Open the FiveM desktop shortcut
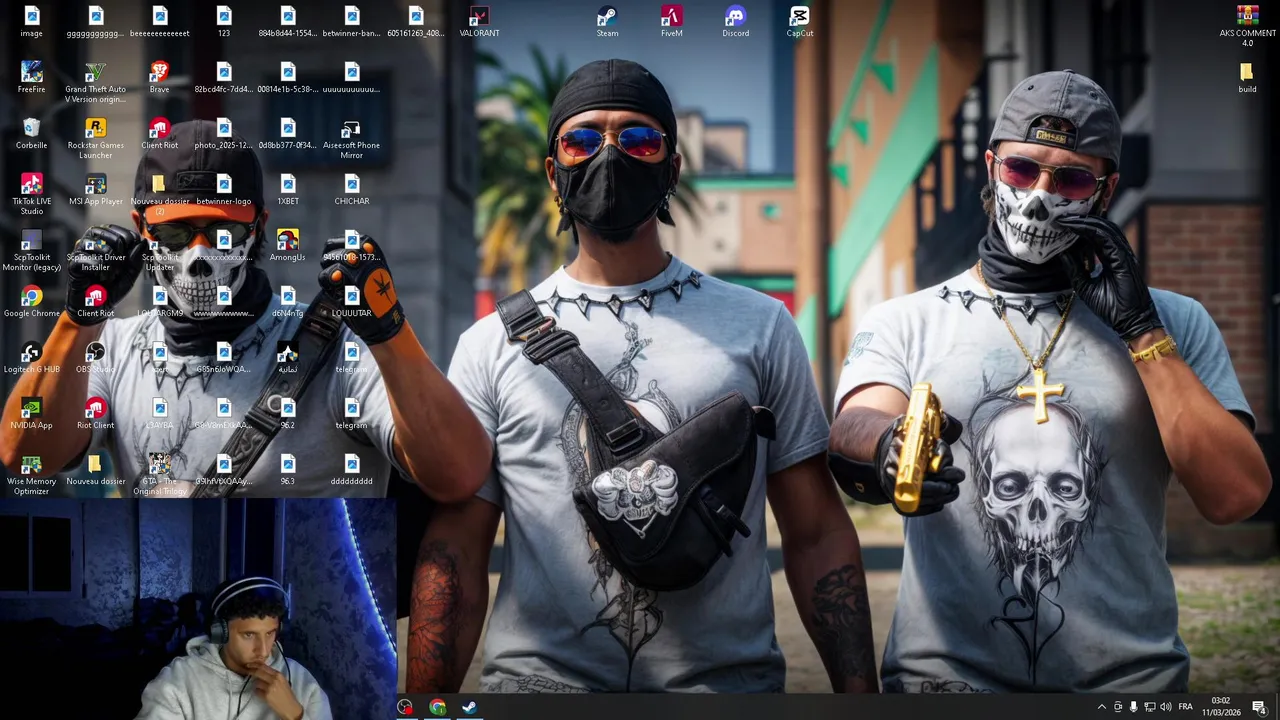 click(x=671, y=22)
